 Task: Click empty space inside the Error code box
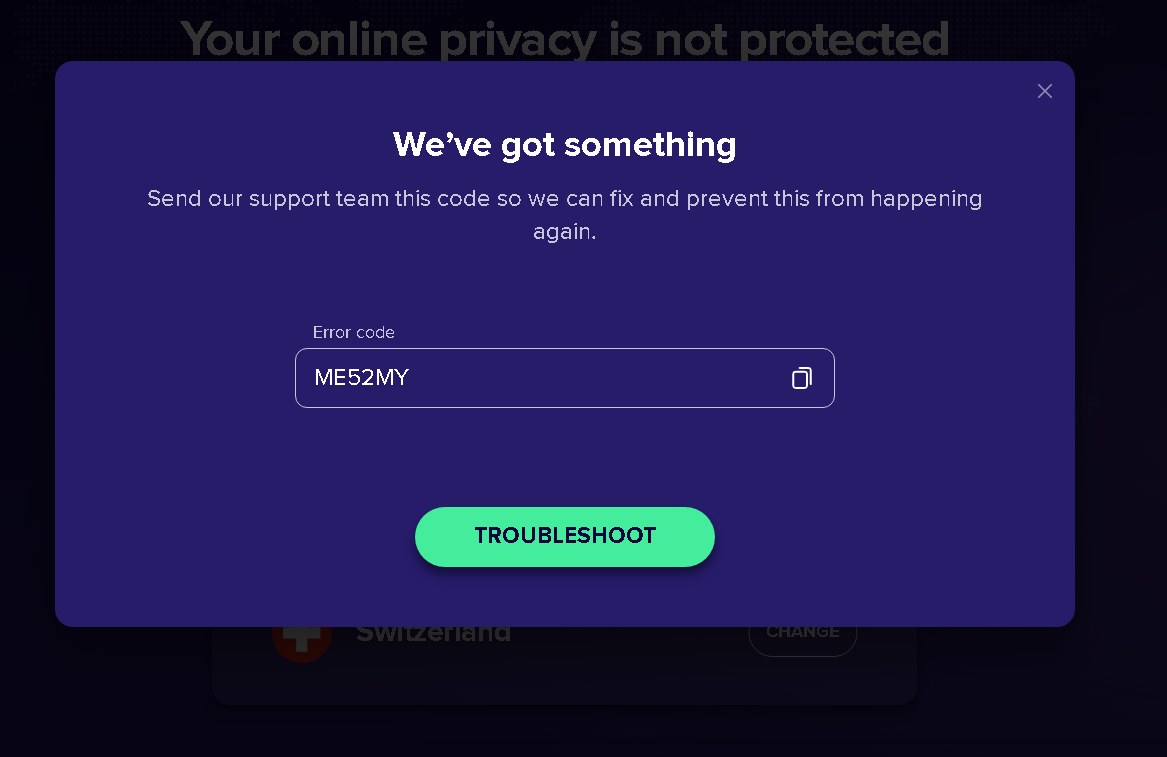(x=600, y=378)
